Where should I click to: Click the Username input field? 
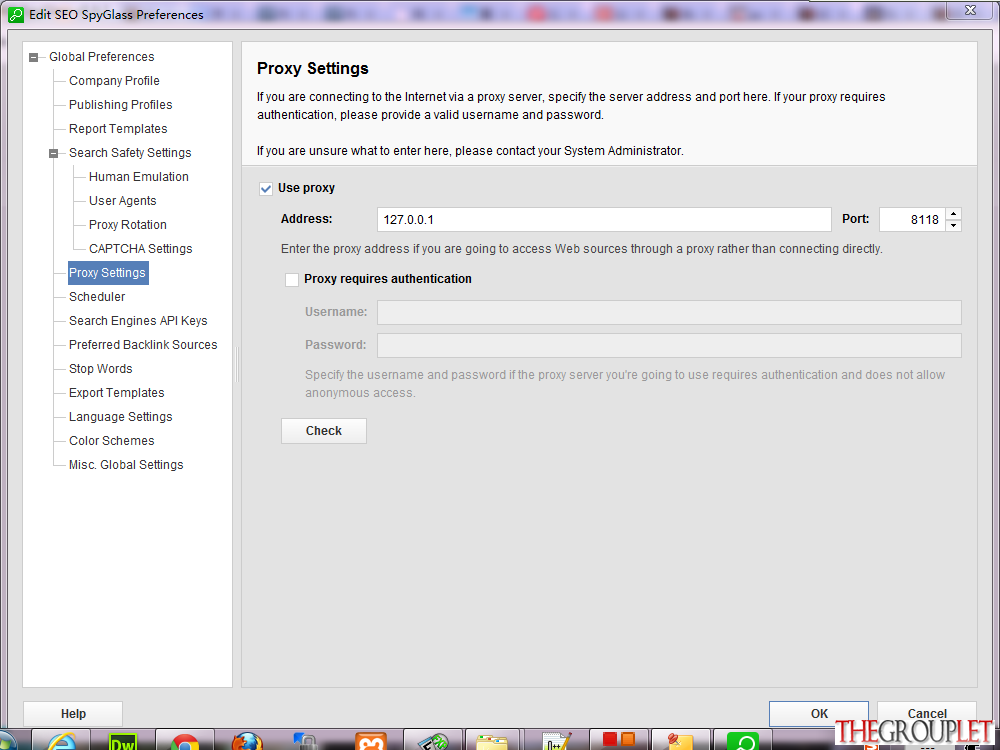click(669, 312)
